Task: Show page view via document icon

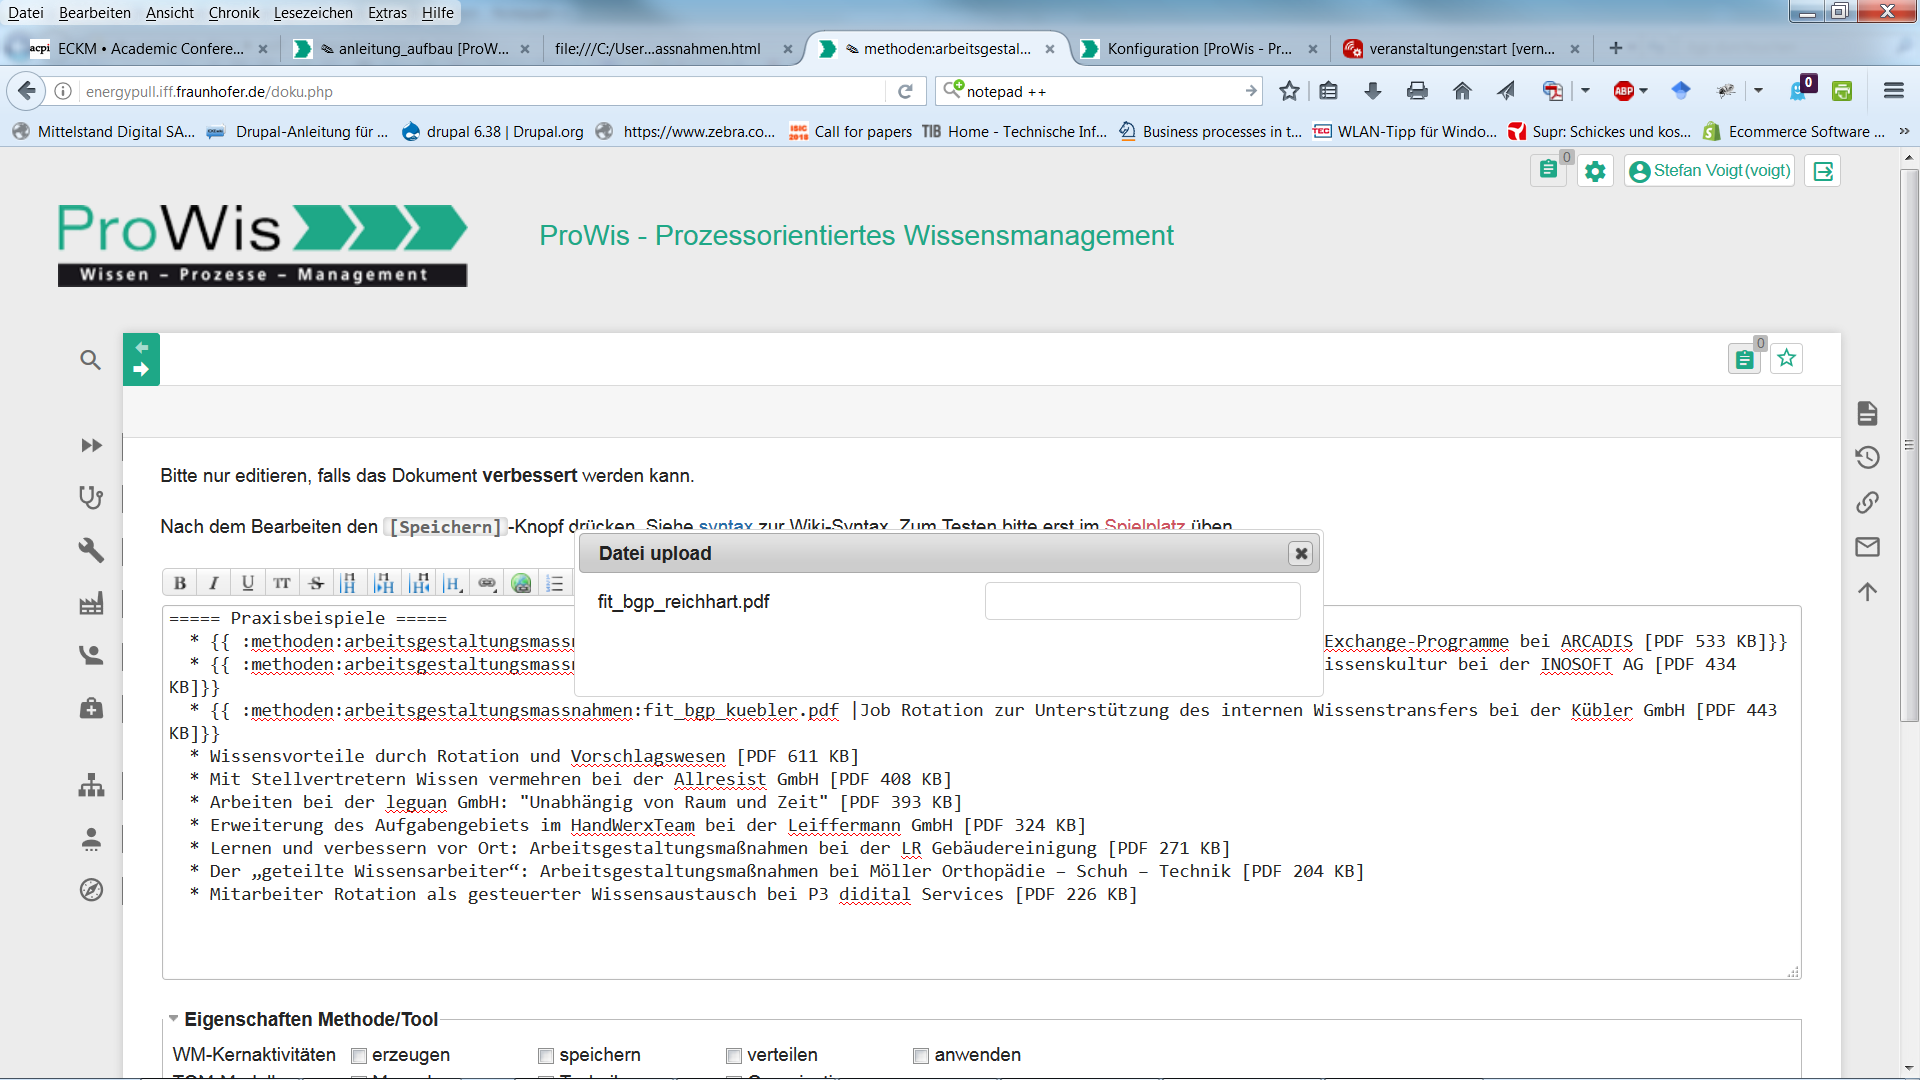Action: tap(1867, 413)
